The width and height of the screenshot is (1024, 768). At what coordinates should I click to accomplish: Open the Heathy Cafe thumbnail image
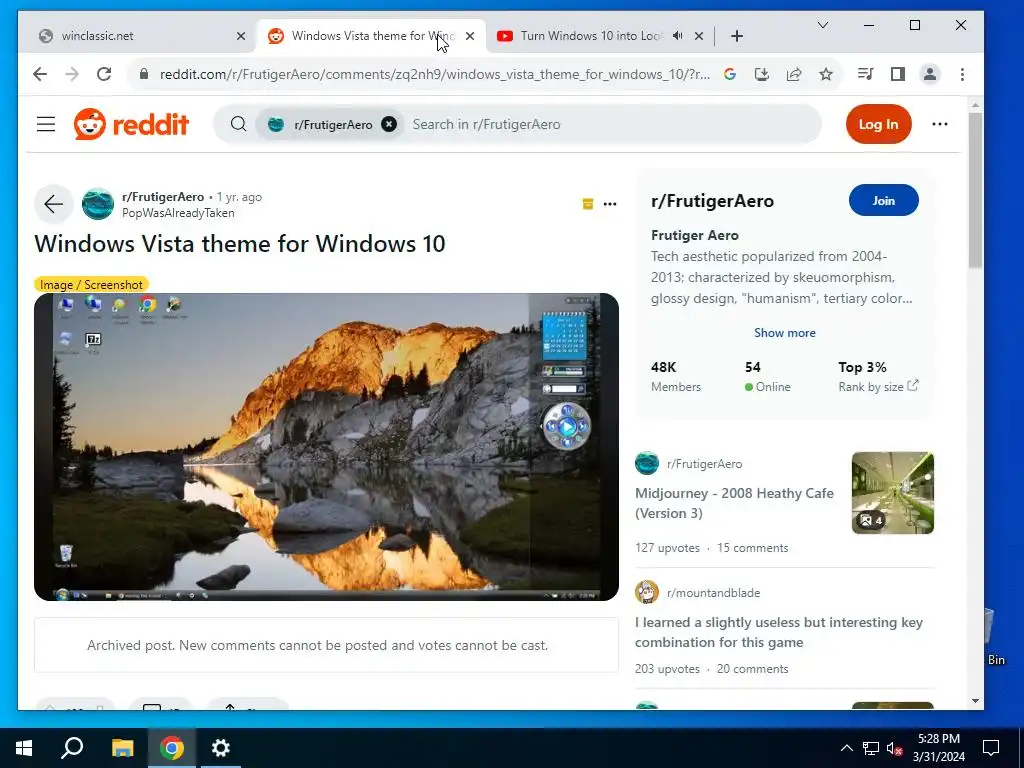pyautogui.click(x=892, y=493)
